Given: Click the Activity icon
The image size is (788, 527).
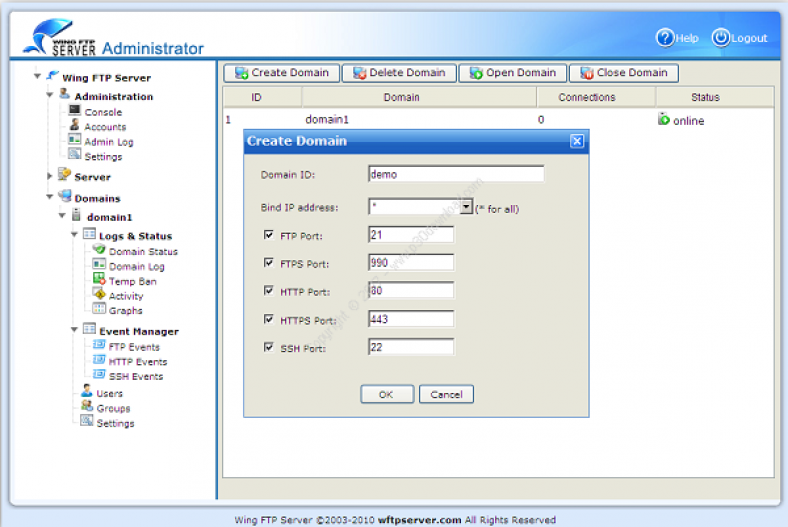Looking at the screenshot, I should click(x=99, y=294).
